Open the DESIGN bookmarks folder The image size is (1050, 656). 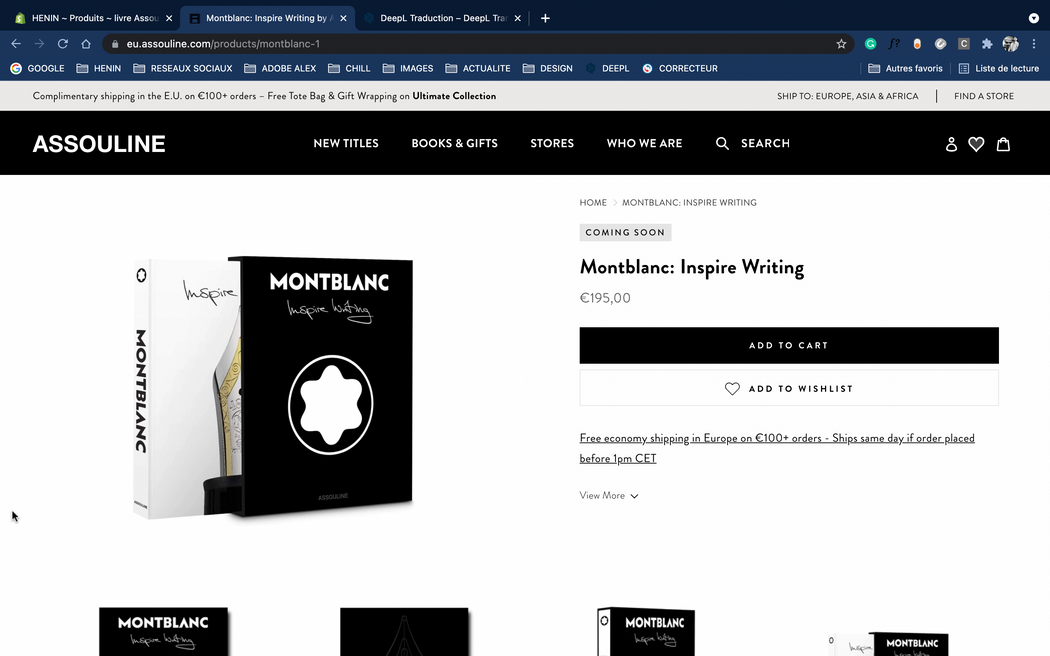(547, 68)
